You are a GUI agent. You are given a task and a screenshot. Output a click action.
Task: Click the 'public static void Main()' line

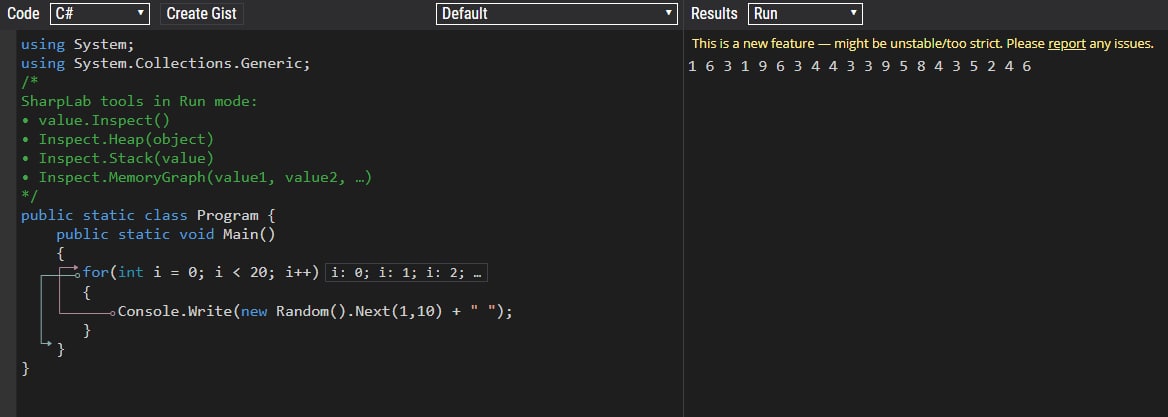[x=166, y=235]
